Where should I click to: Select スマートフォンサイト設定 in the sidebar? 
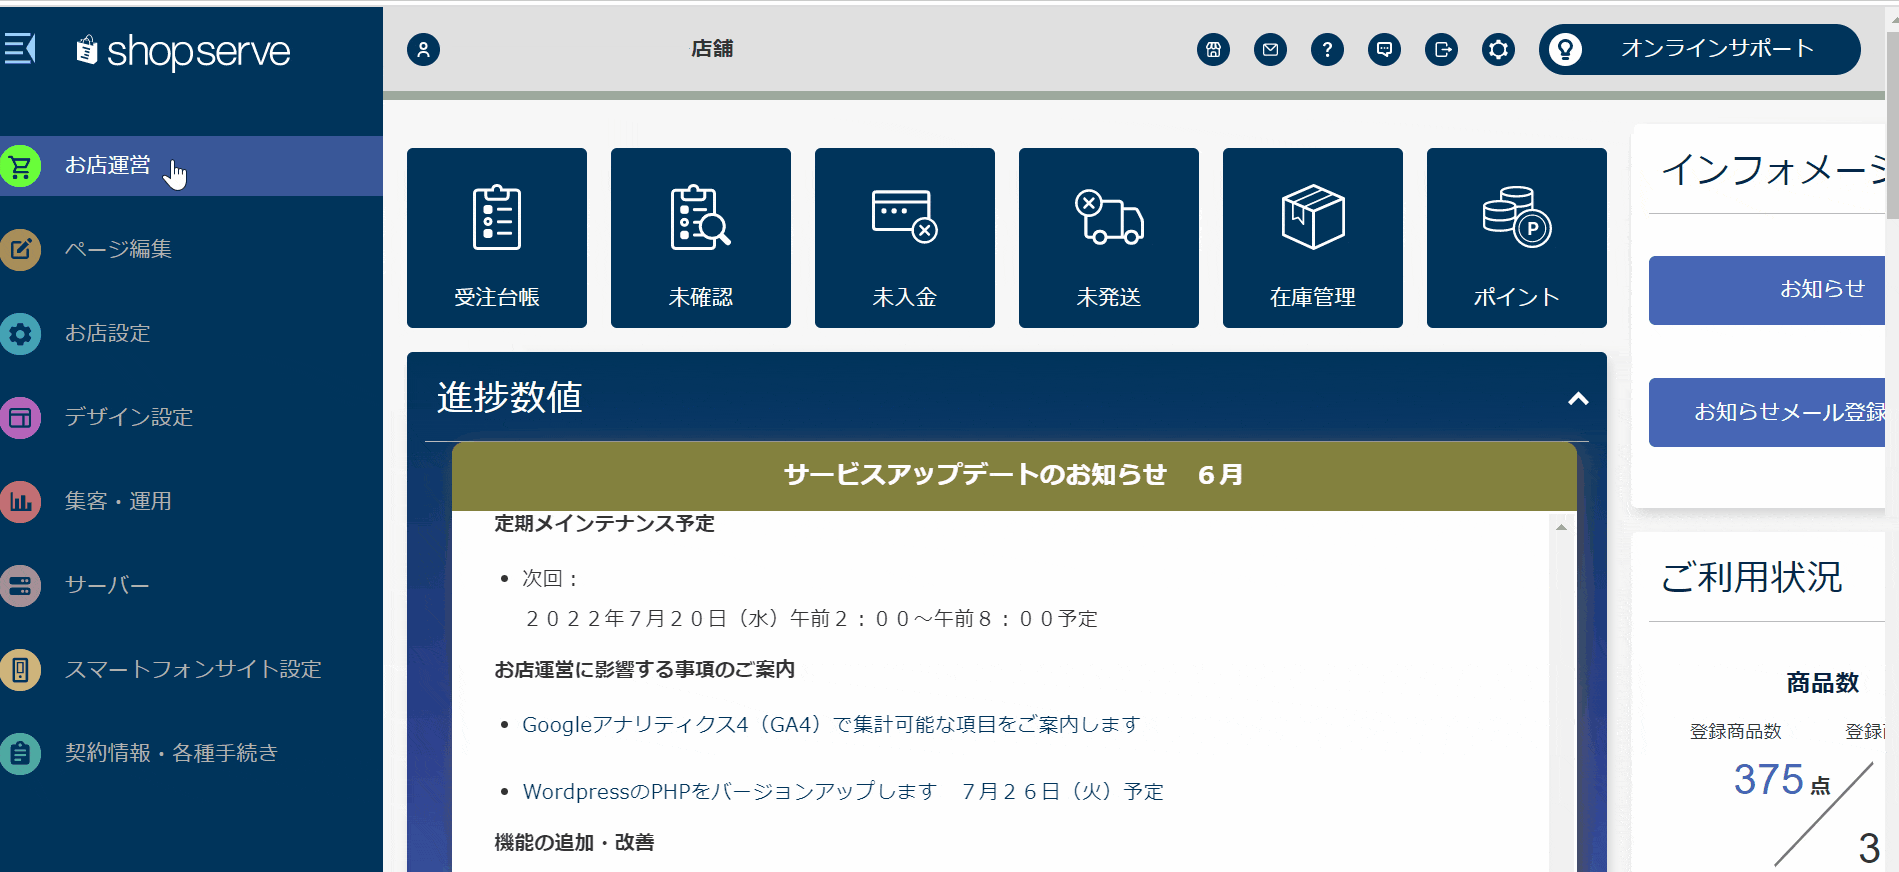point(191,669)
